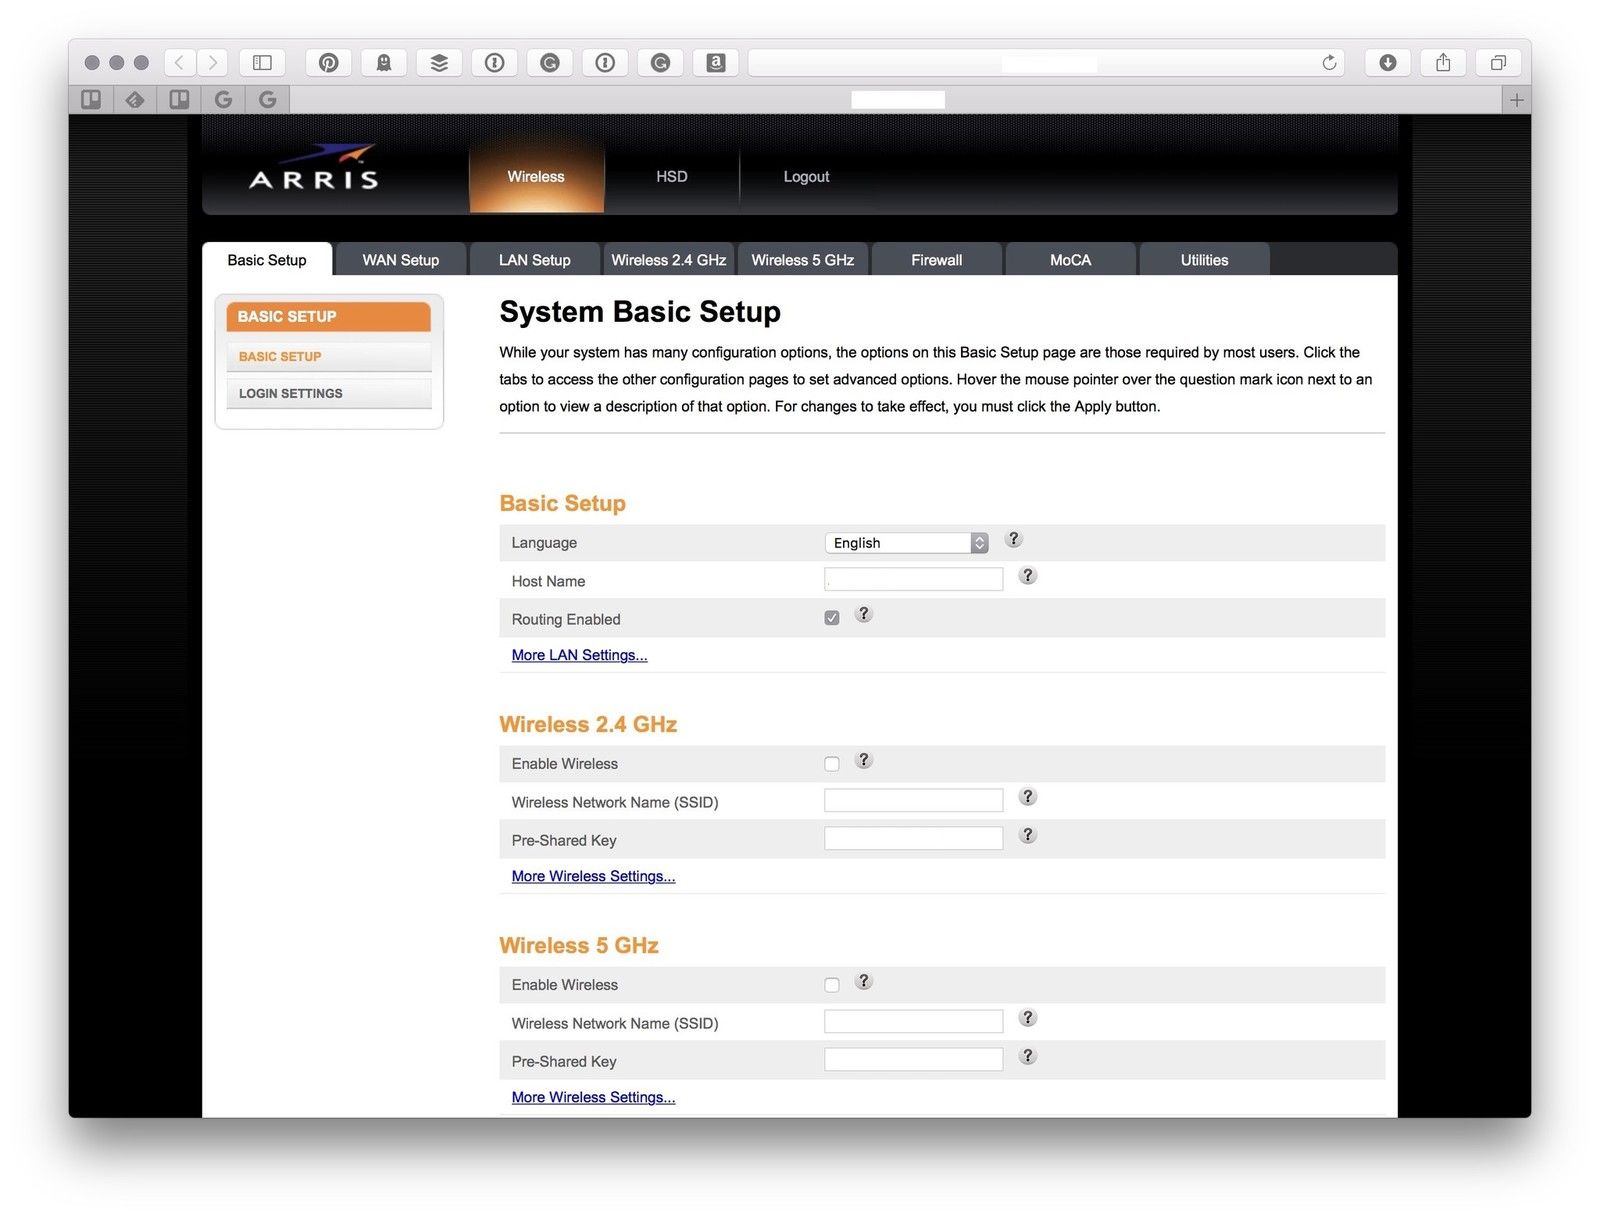Show Safari downloads

1387,63
